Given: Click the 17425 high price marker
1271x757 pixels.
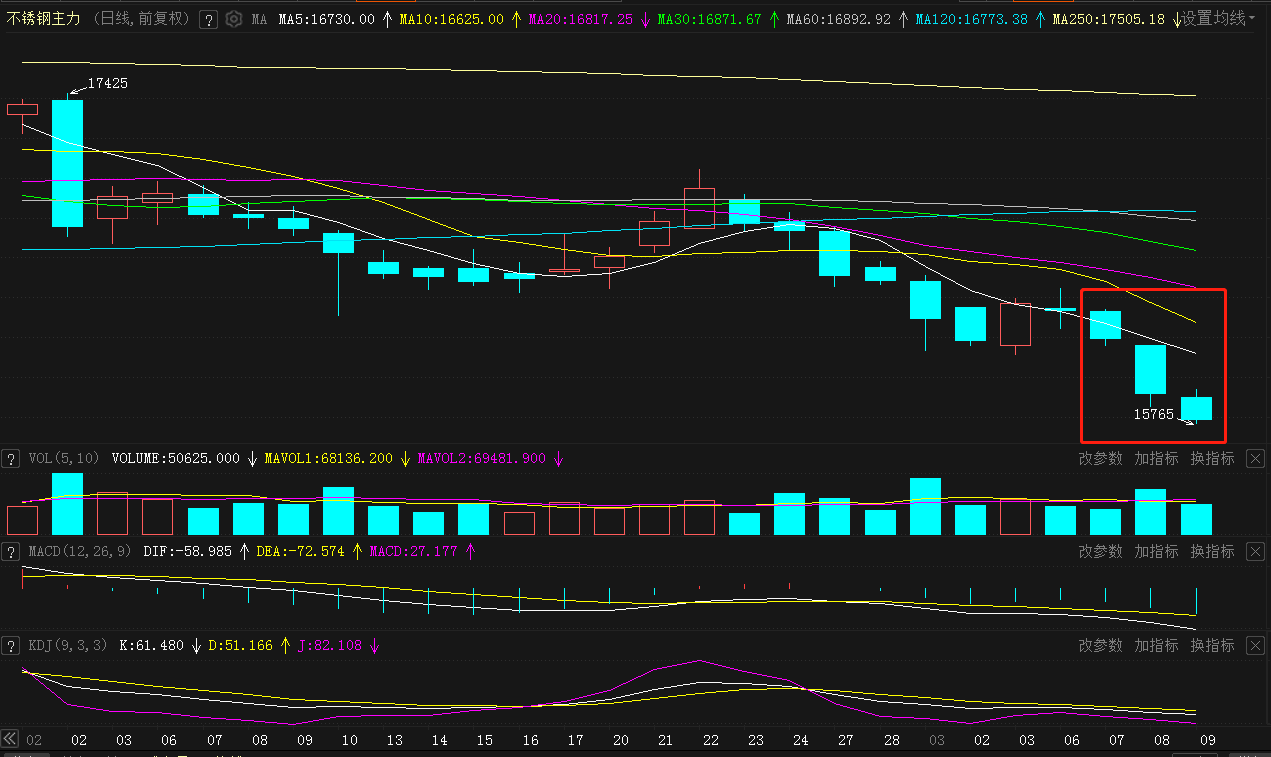Looking at the screenshot, I should coord(107,83).
